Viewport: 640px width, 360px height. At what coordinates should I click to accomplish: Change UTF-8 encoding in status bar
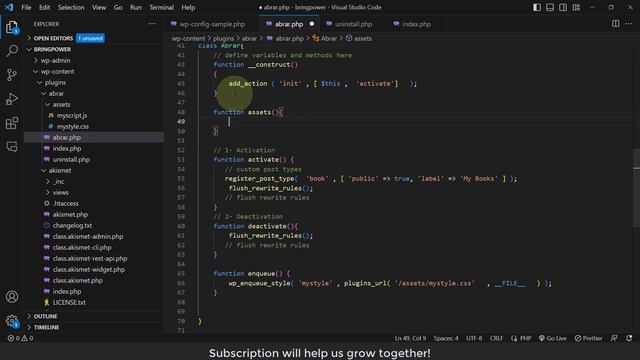[474, 338]
